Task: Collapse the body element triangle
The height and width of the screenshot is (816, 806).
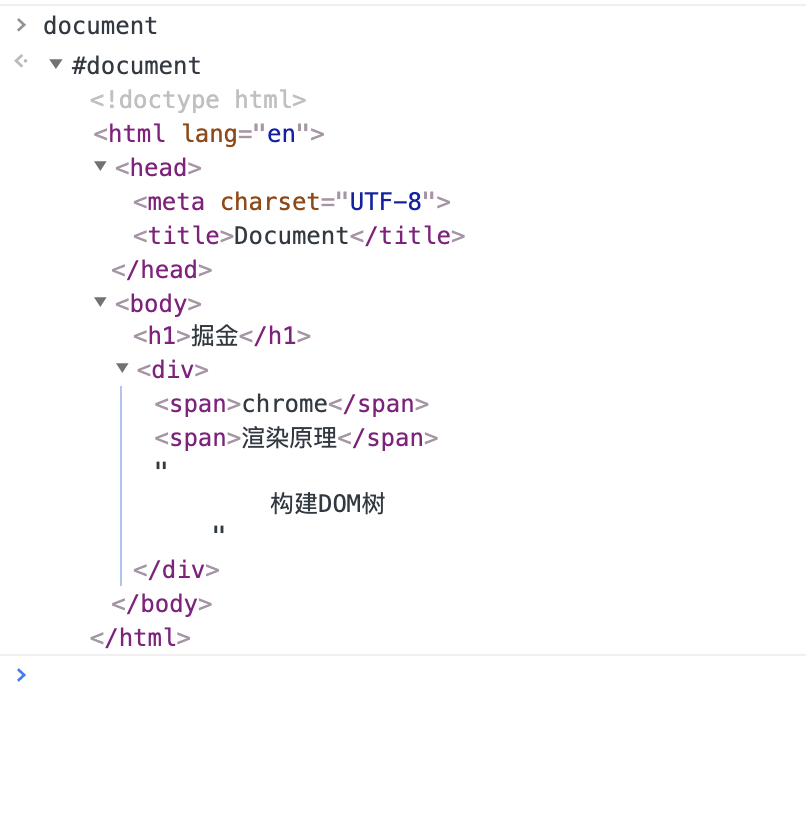Action: pyautogui.click(x=100, y=302)
